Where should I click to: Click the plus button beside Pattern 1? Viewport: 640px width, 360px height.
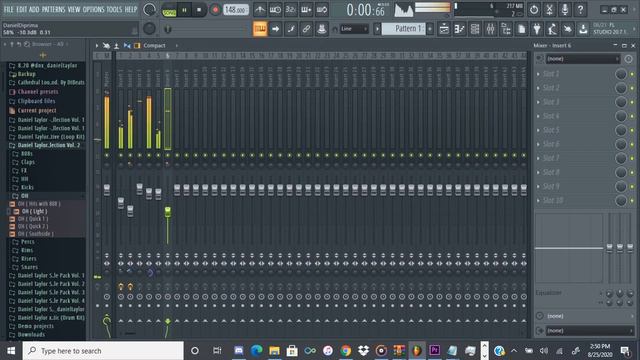click(430, 29)
